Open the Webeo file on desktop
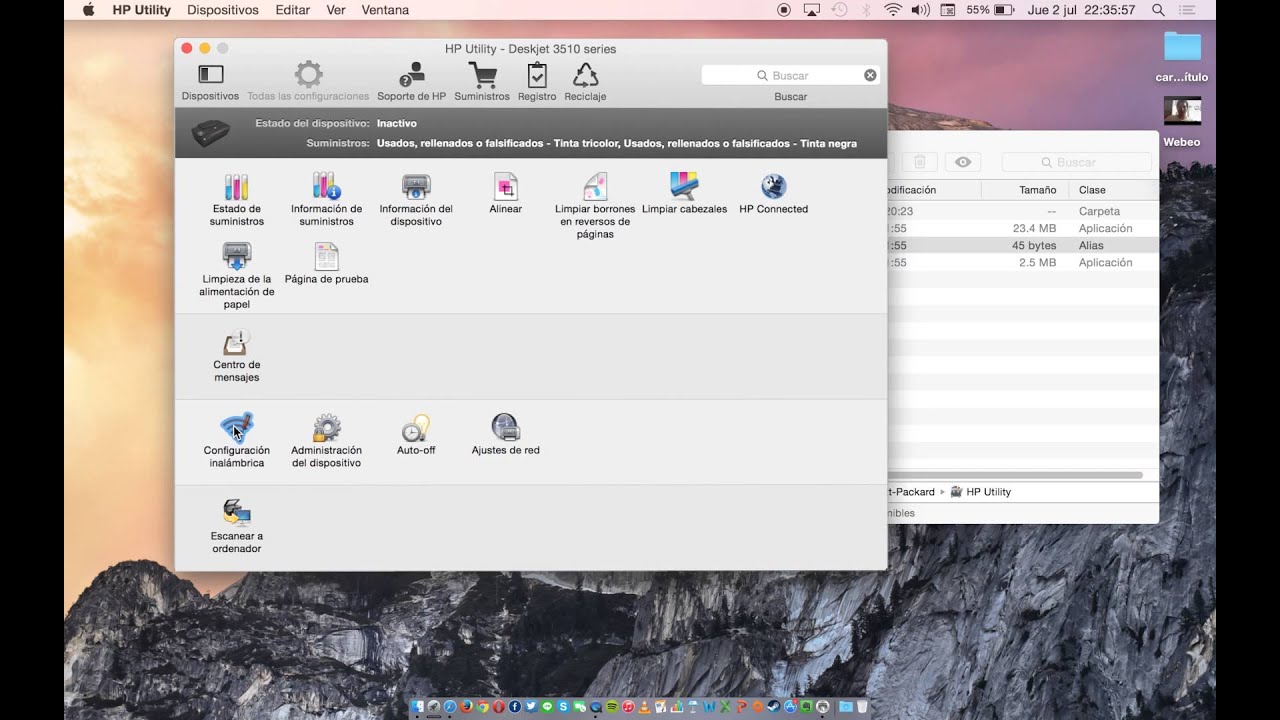Viewport: 1280px width, 720px height. 1182,121
